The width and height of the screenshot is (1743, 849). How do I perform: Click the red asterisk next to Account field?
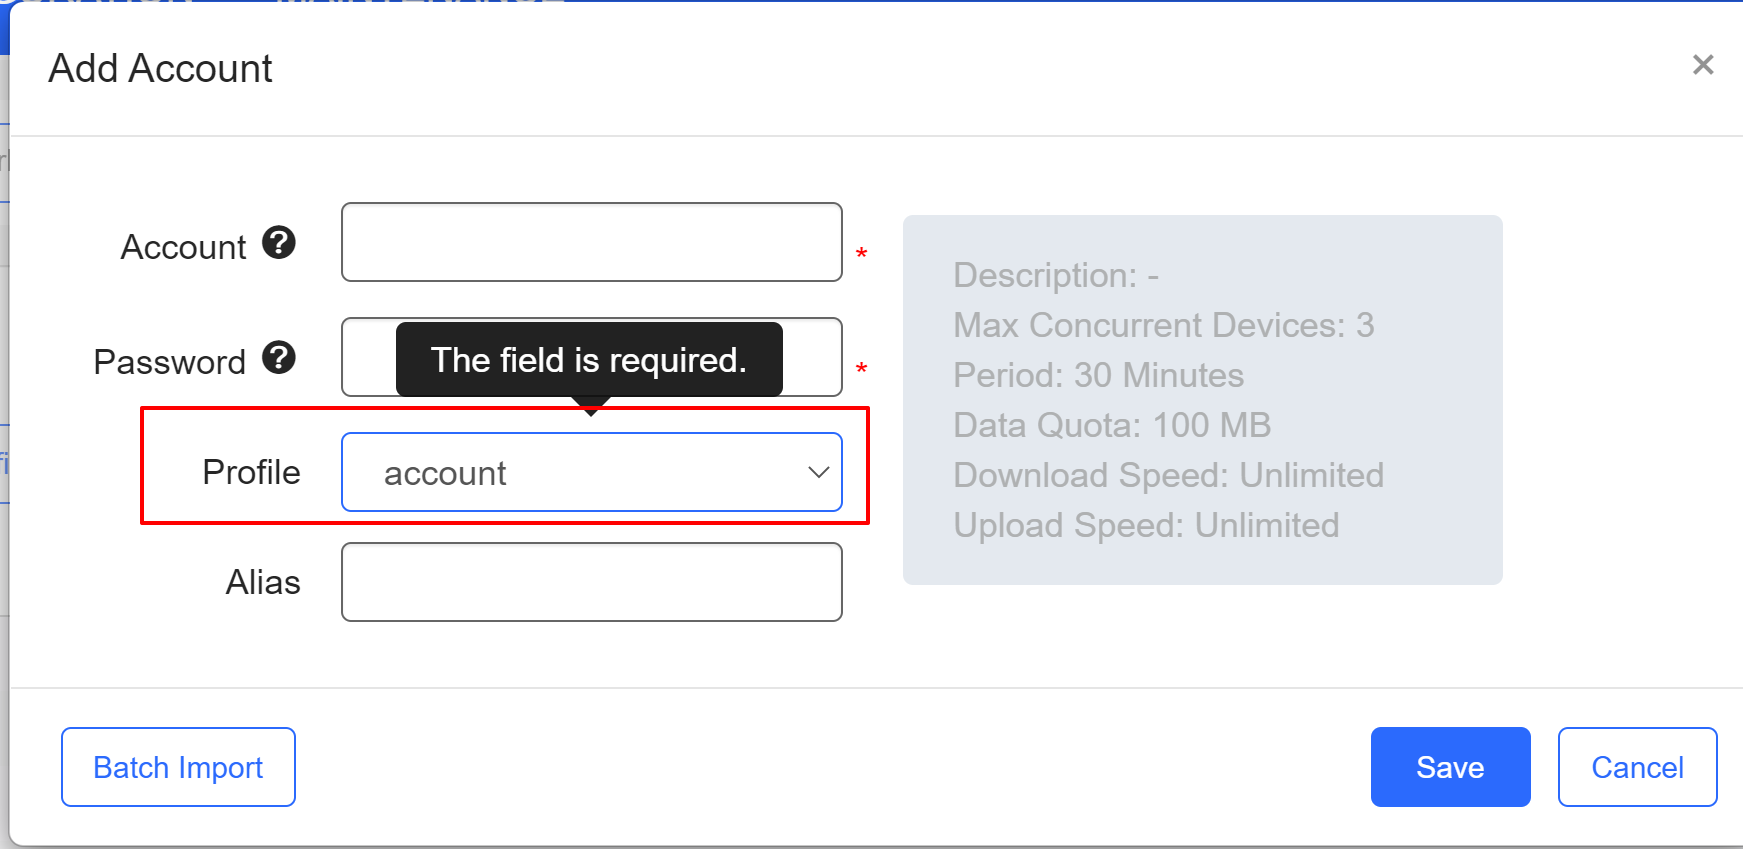coord(861,254)
